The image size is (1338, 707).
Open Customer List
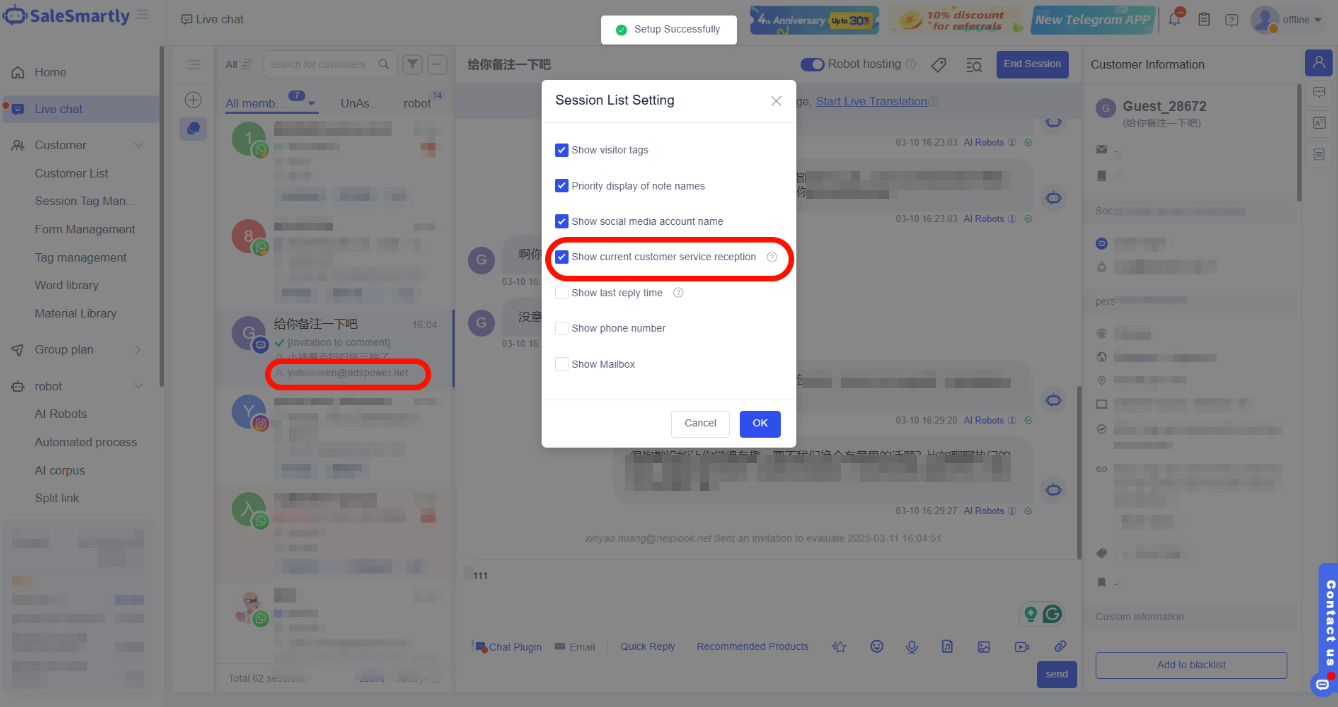pos(71,173)
